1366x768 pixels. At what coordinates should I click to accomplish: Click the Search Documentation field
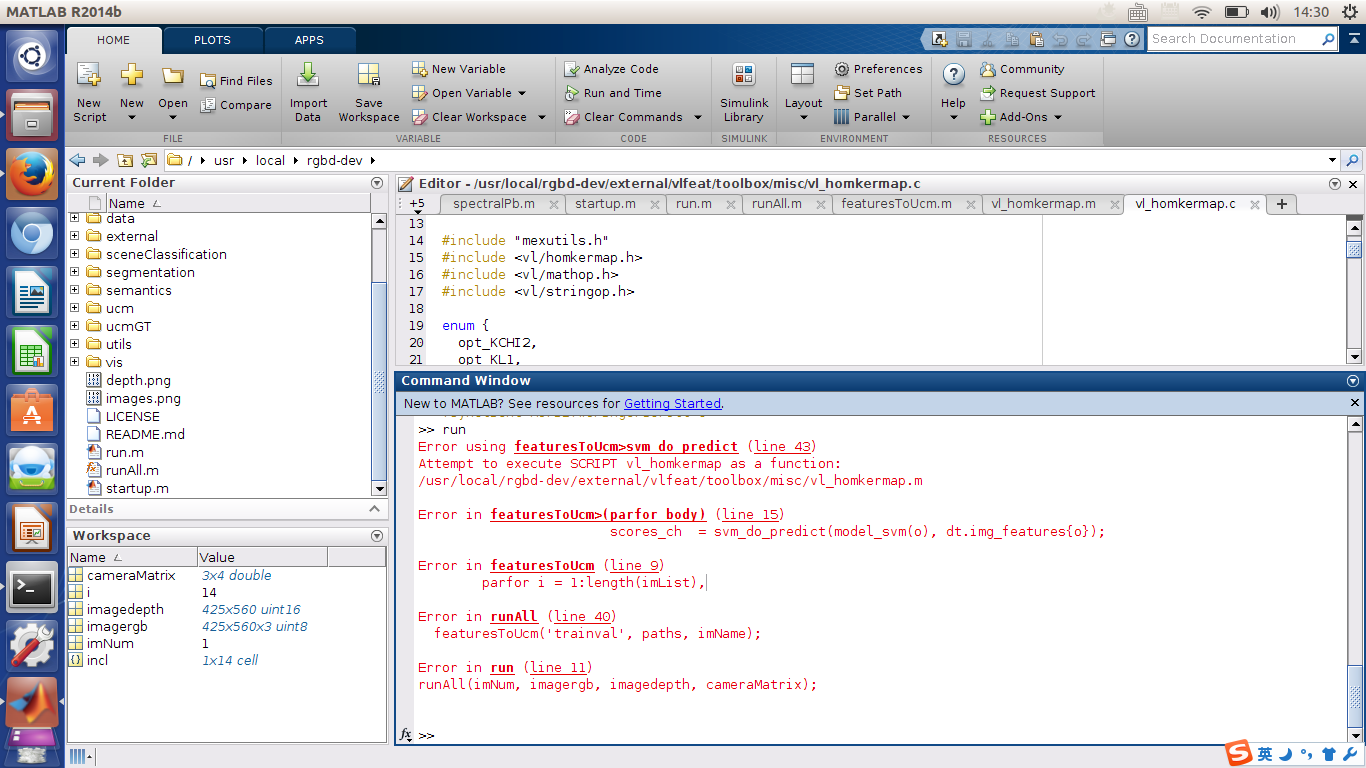1233,39
